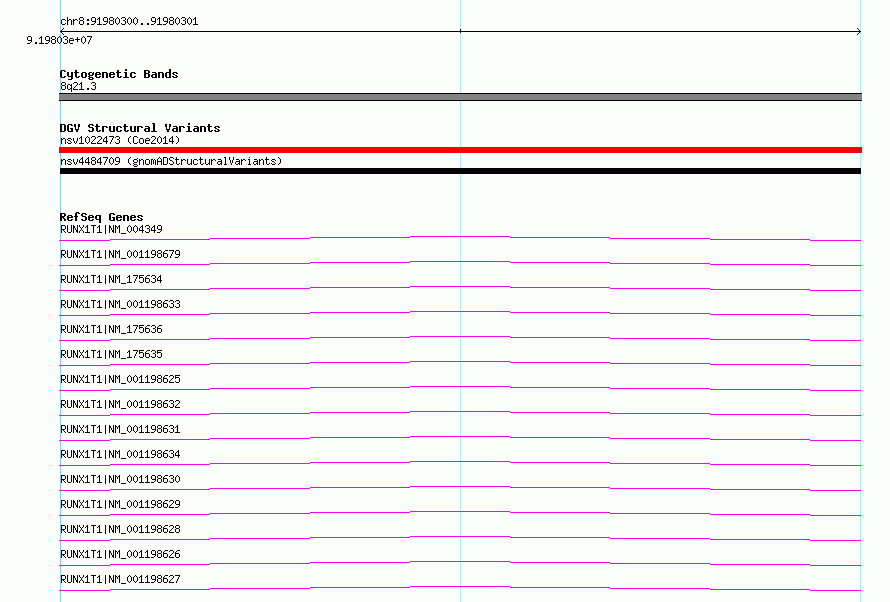Viewport: 890px width, 602px height.
Task: Open transcript RUNX1T1|NM_001198633
Action: (x=120, y=304)
